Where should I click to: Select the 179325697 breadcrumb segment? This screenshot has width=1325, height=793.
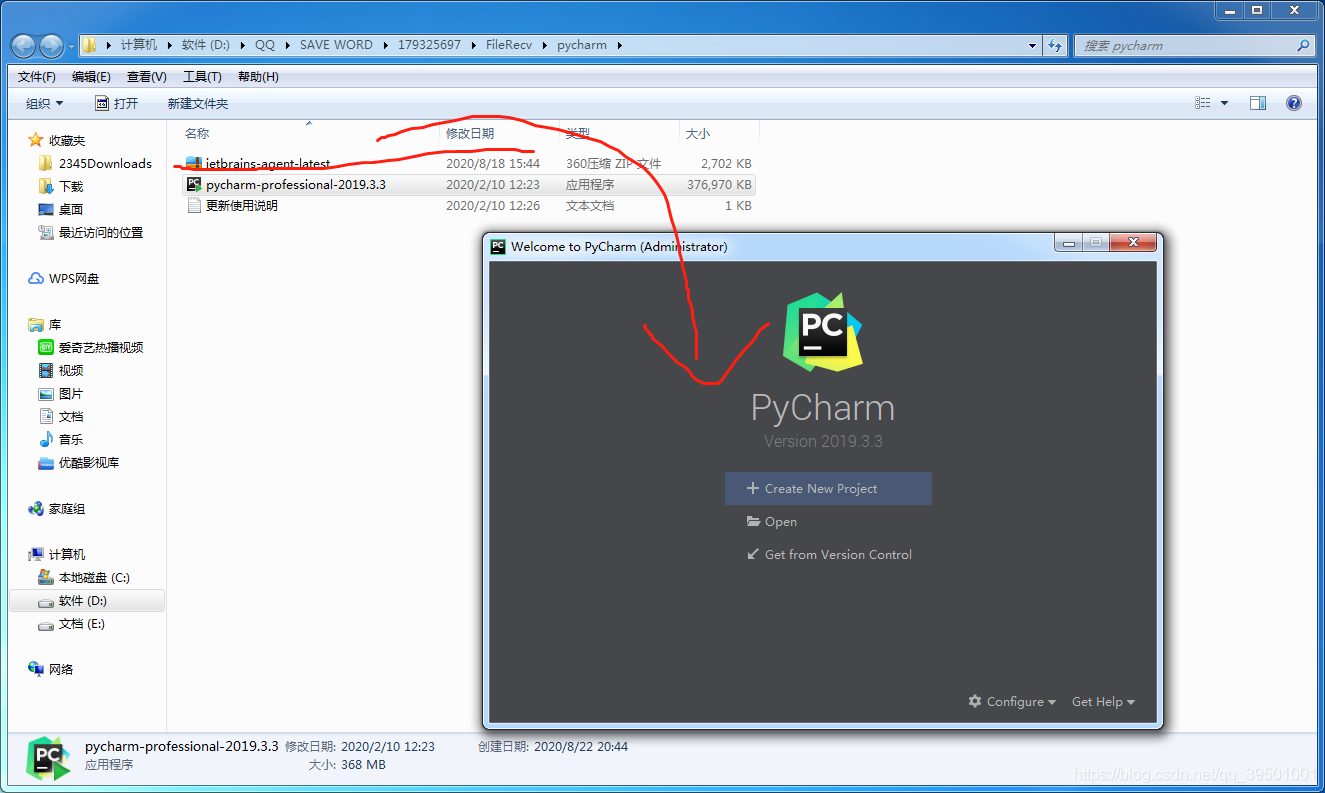coord(429,45)
